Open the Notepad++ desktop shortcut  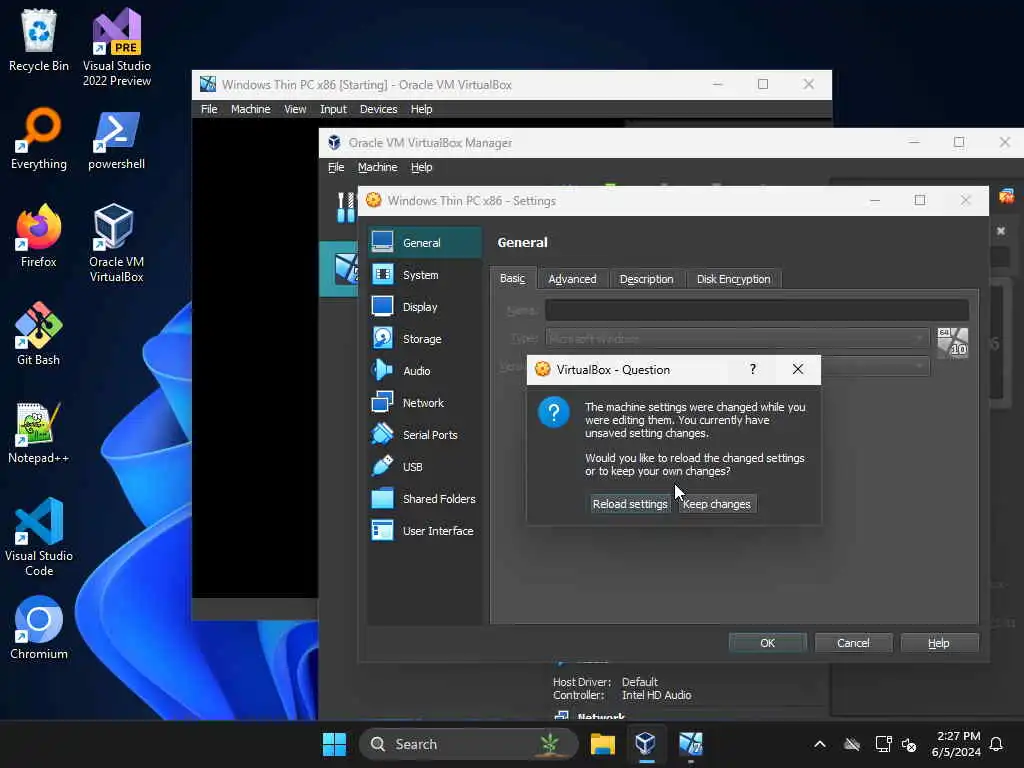coord(39,432)
